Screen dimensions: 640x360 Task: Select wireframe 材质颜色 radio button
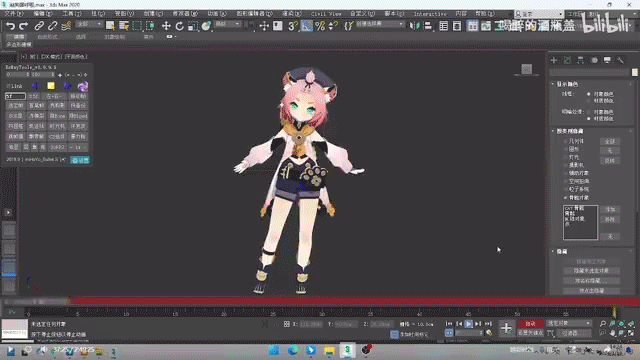(x=589, y=101)
